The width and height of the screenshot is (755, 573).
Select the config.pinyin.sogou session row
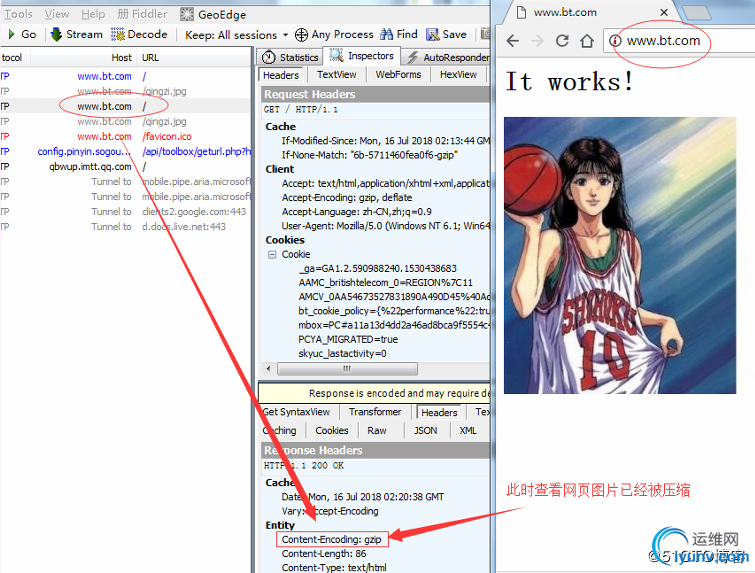(125, 151)
